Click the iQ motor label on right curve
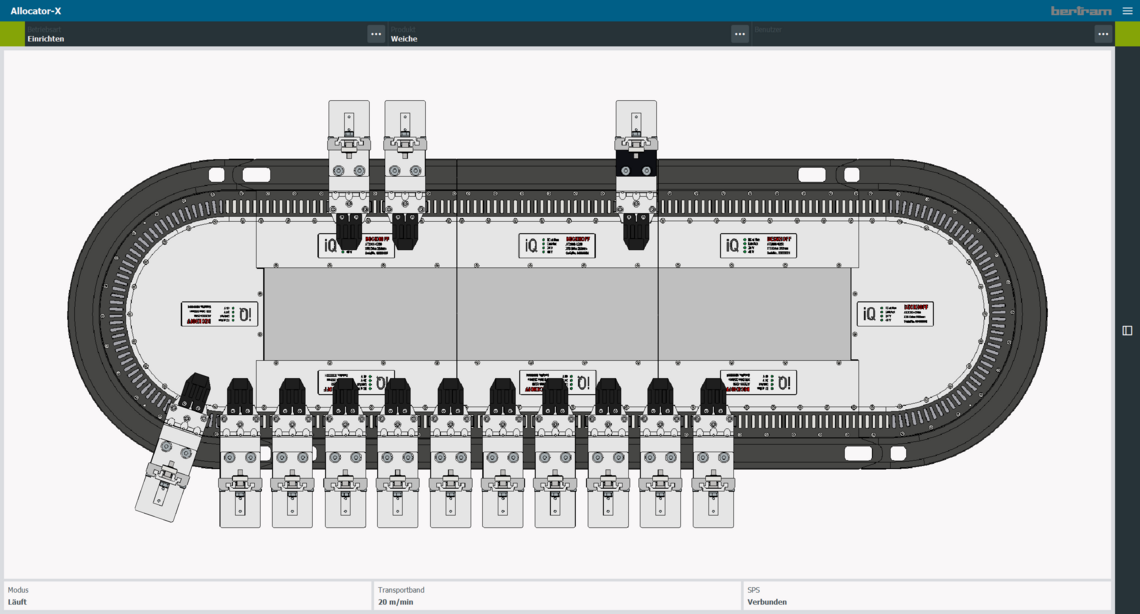The image size is (1140, 614). click(894, 314)
